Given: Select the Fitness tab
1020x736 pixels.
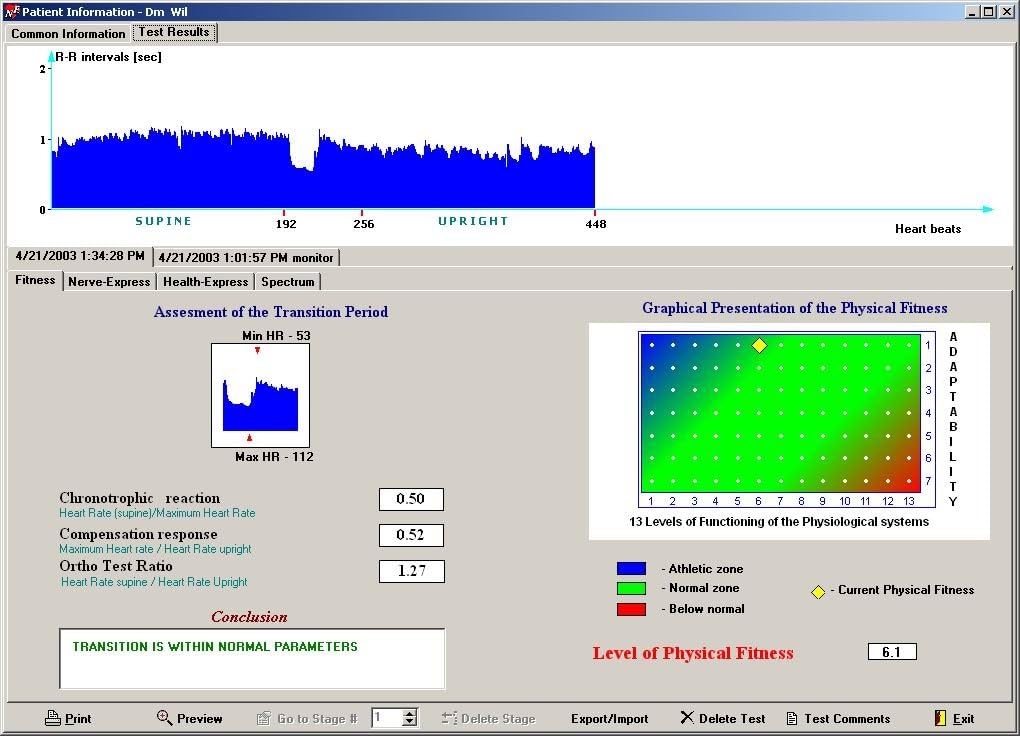Looking at the screenshot, I should (34, 281).
